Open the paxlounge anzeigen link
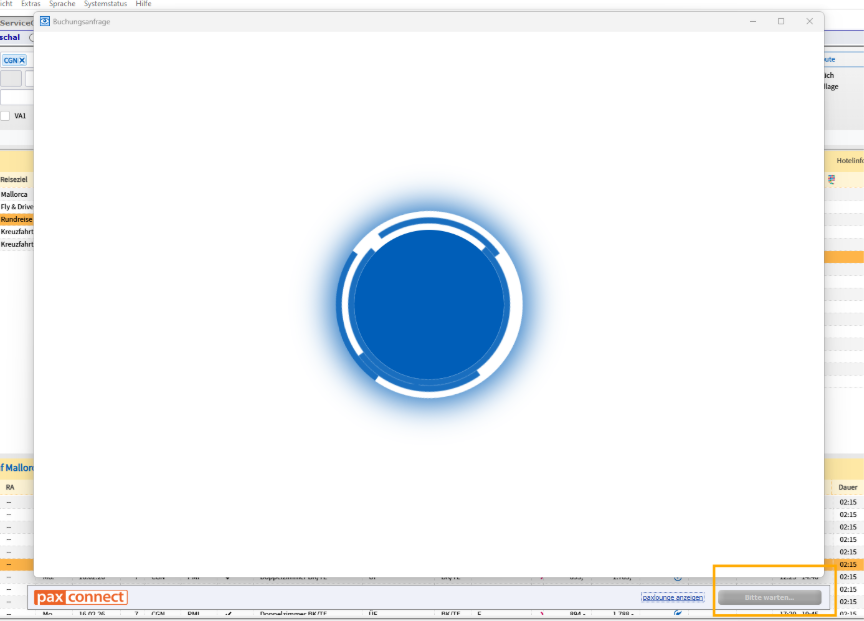The image size is (864, 621). [x=672, y=596]
